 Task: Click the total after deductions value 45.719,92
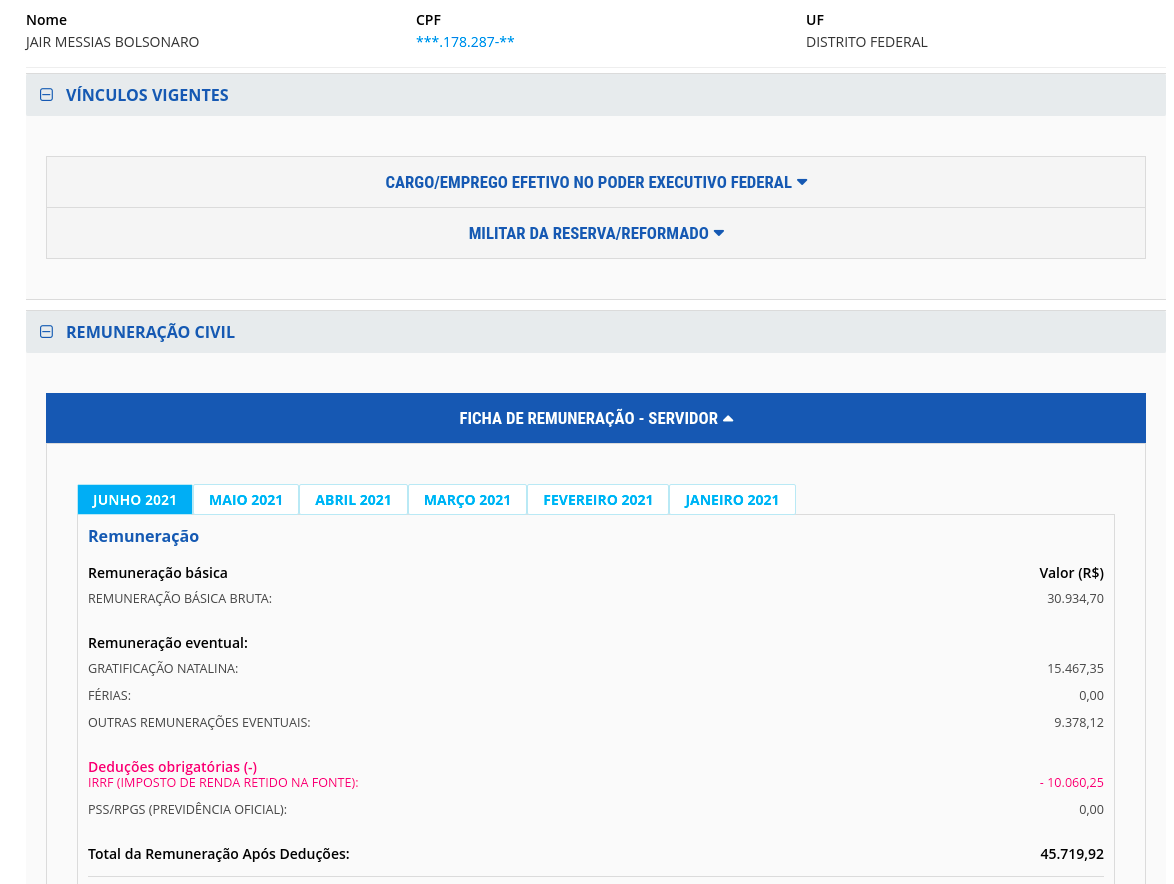pos(1072,854)
